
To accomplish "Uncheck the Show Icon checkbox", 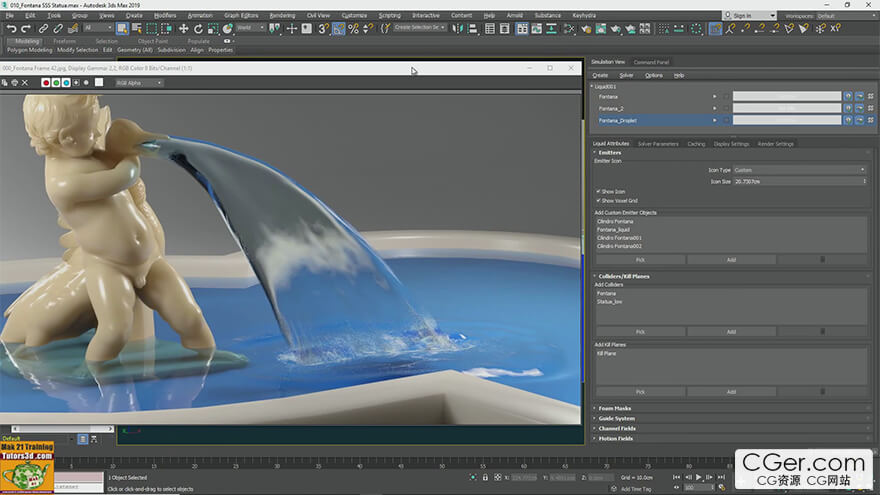I will (598, 191).
